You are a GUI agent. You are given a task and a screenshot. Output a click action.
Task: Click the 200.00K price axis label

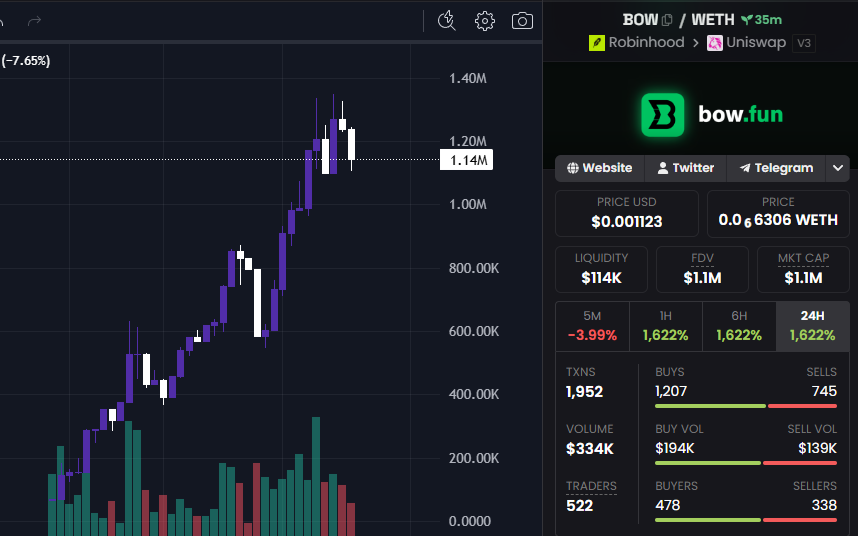(474, 458)
